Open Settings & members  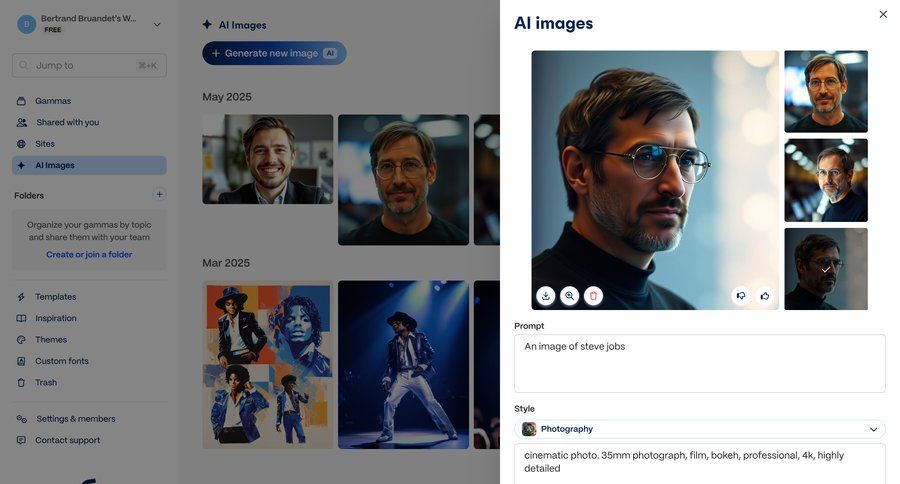(75, 419)
